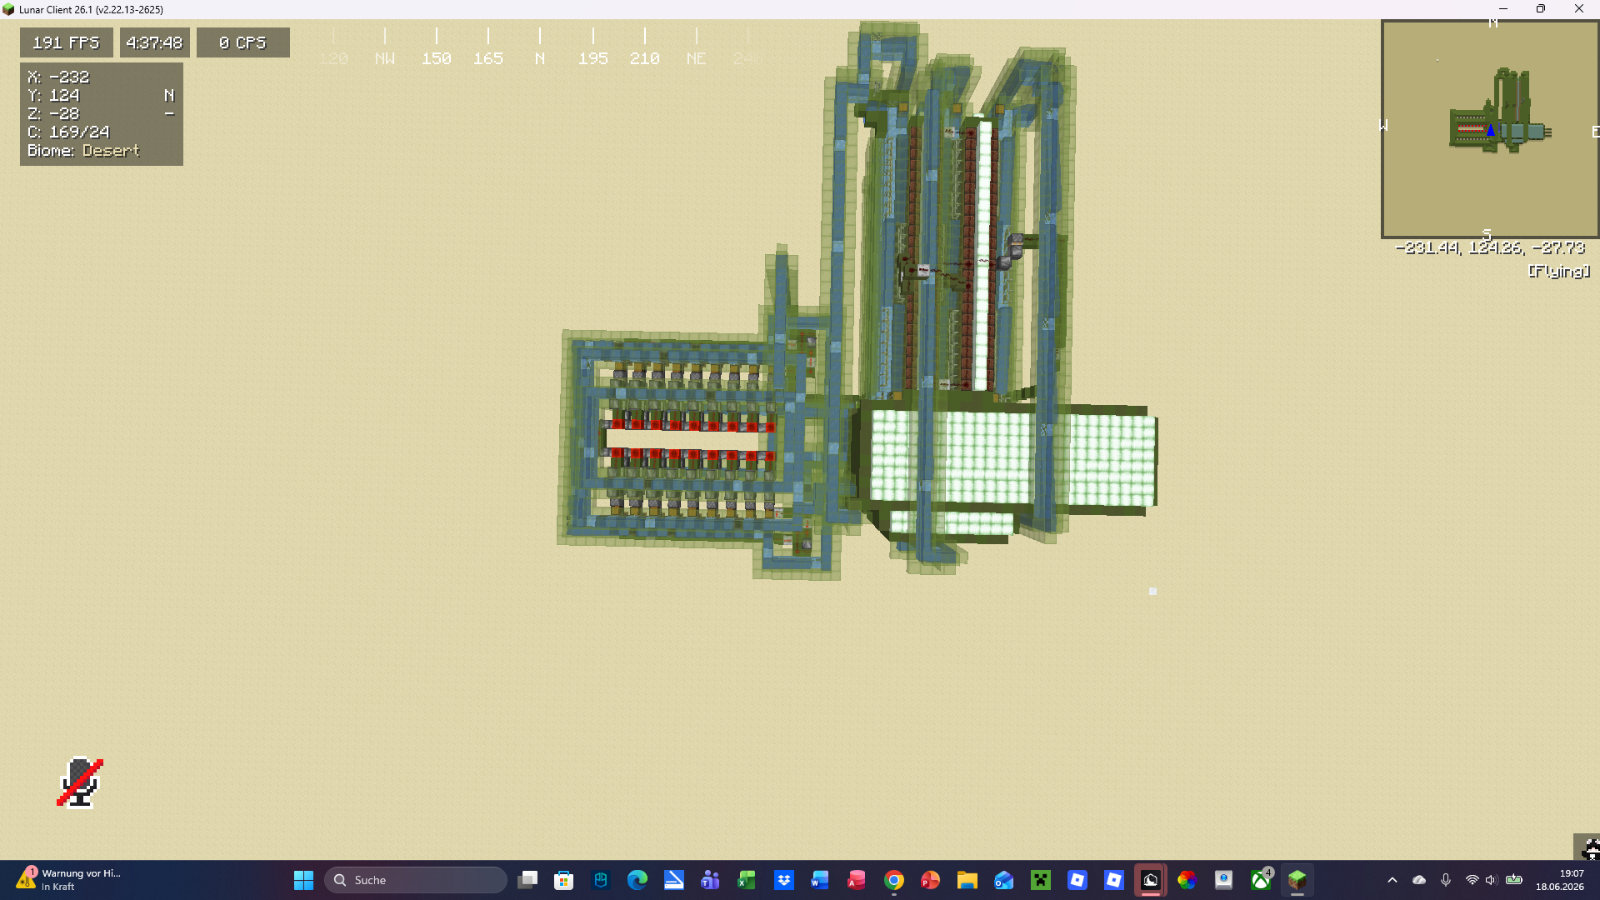1600x900 pixels.
Task: Open the OneDrive cloud tray icon
Action: tap(1419, 880)
